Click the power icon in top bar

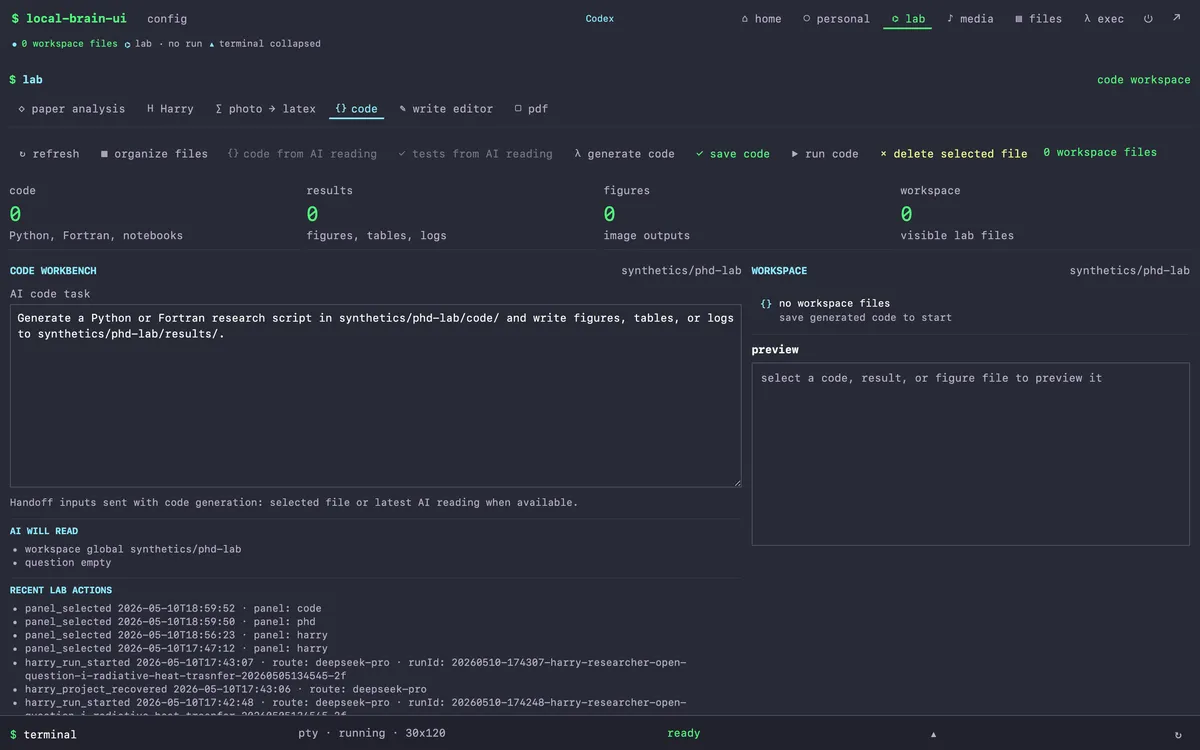[x=1148, y=19]
